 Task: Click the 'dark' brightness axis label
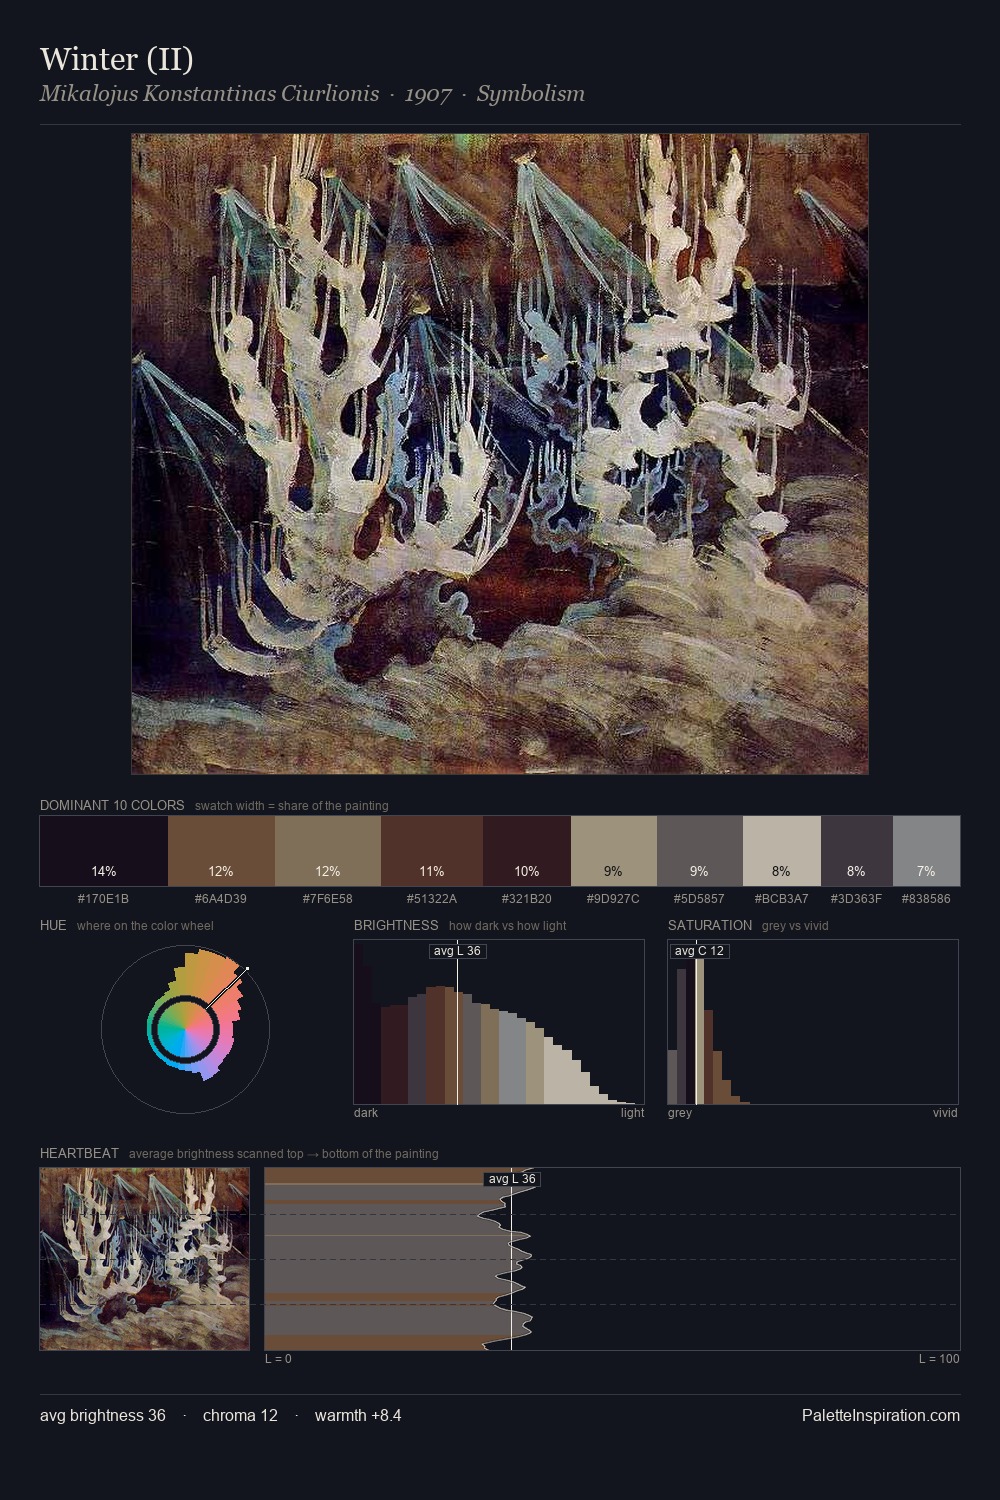(366, 1112)
